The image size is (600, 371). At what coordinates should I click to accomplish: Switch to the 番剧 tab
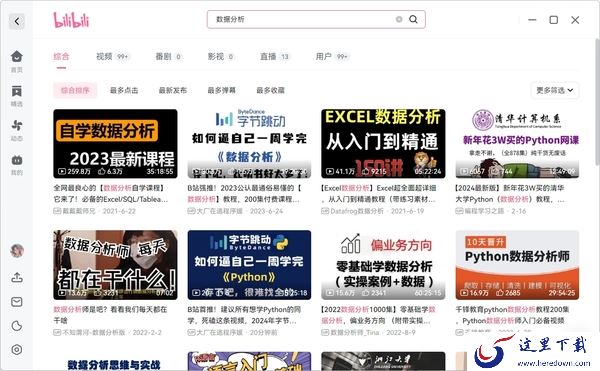click(168, 57)
